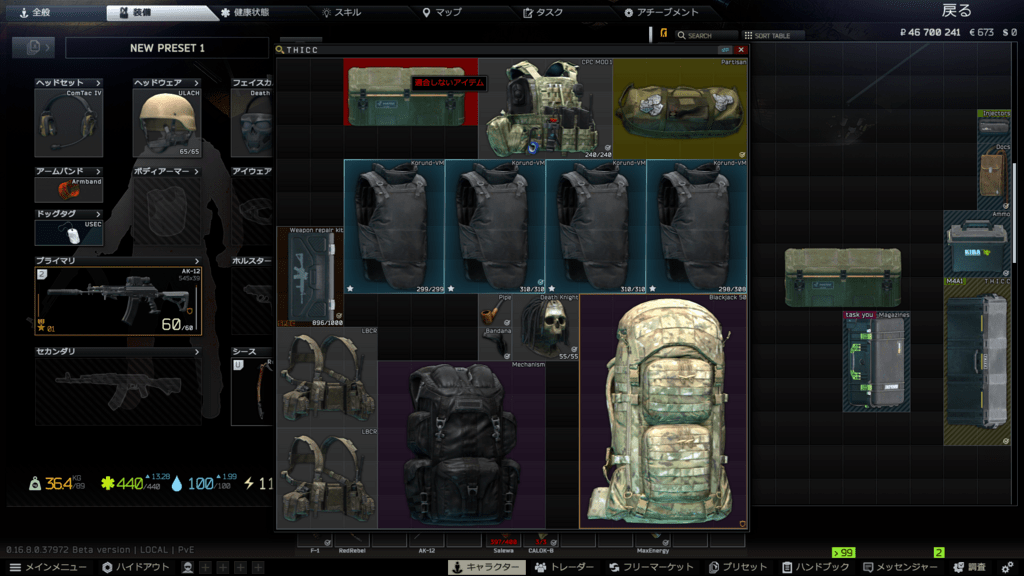Expand the ヘッドセット slot arrow
This screenshot has width=1024, height=576.
pos(98,83)
